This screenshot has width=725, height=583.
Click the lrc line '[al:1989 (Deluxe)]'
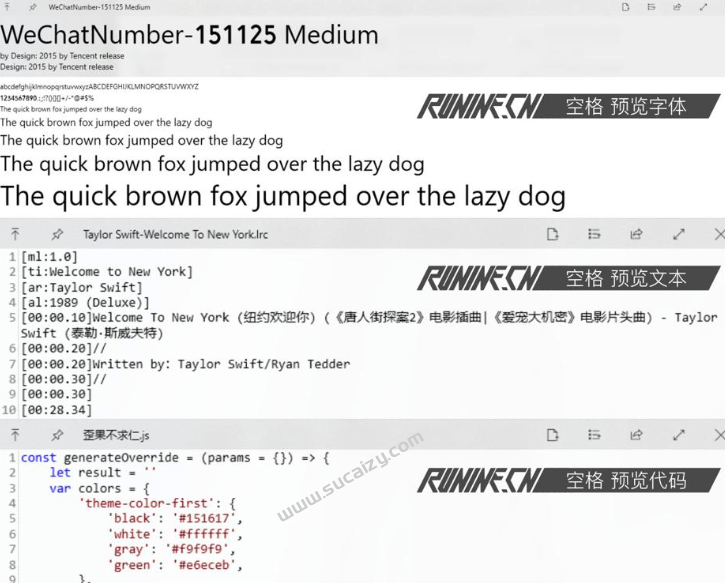click(85, 303)
